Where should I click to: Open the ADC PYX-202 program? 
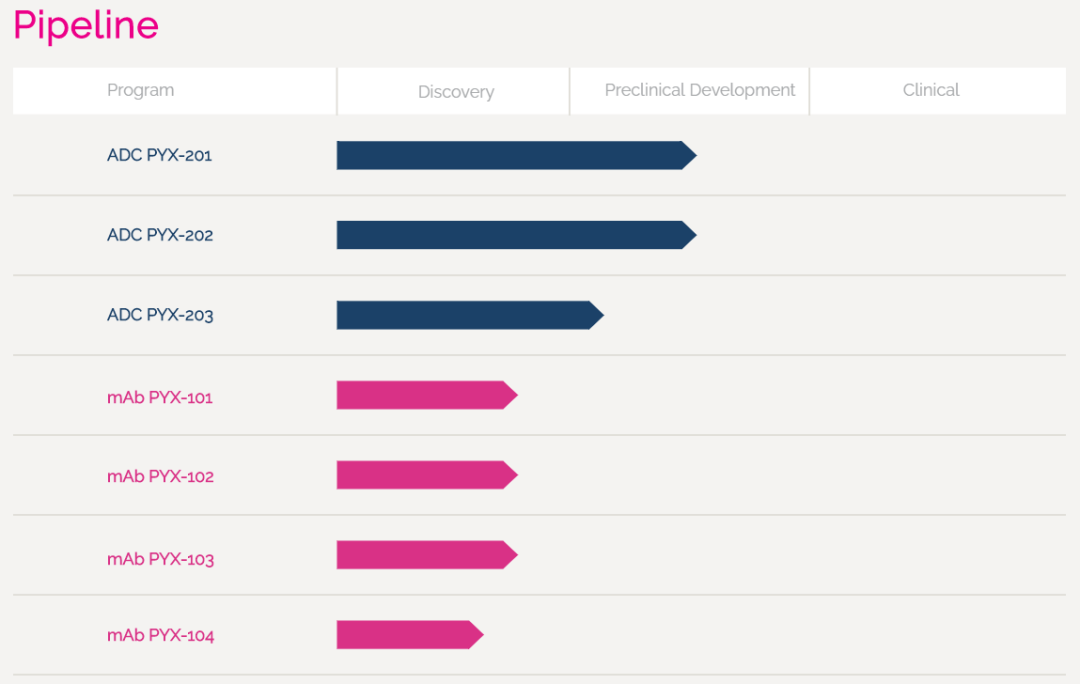point(159,235)
